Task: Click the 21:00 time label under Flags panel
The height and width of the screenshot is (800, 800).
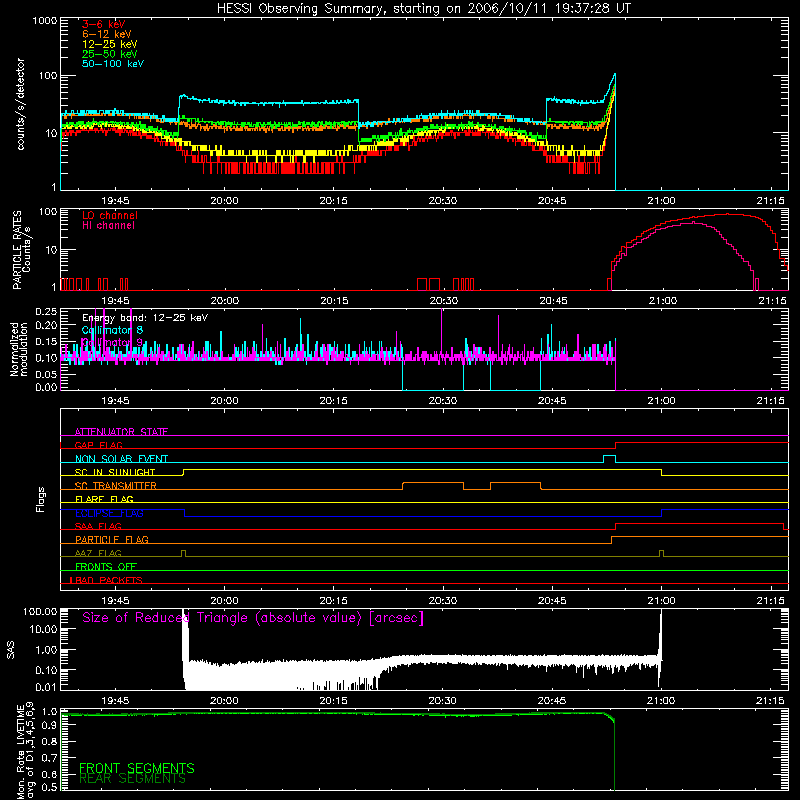Action: [x=661, y=601]
